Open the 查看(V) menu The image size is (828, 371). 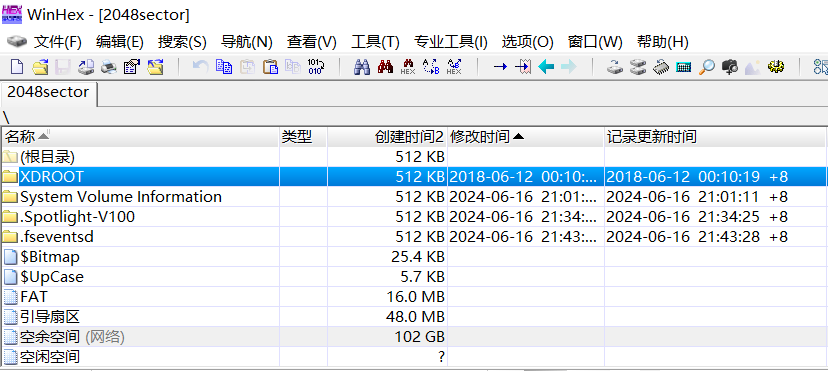point(312,42)
